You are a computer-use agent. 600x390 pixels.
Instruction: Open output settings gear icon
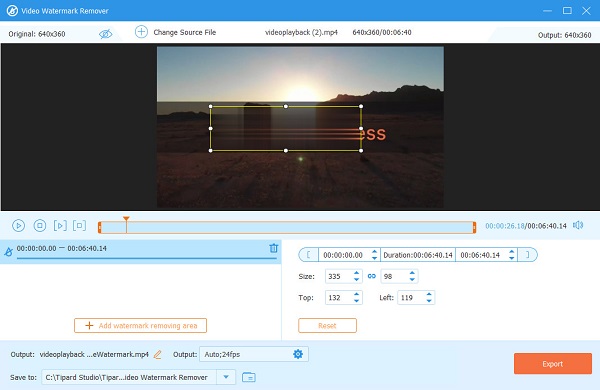[x=298, y=354]
